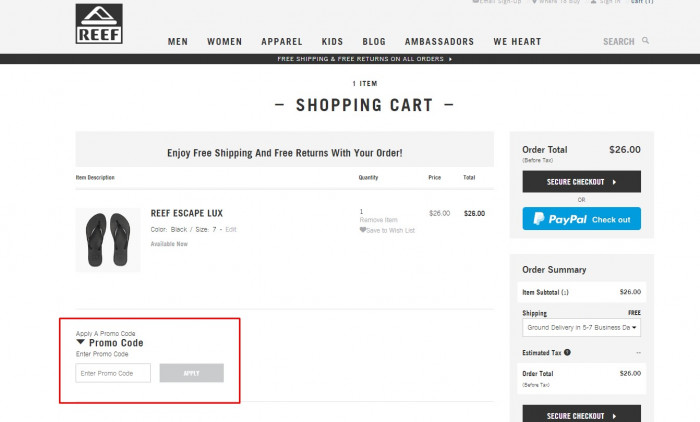
Task: Click the Estimated Tax info icon
Action: pyautogui.click(x=567, y=352)
